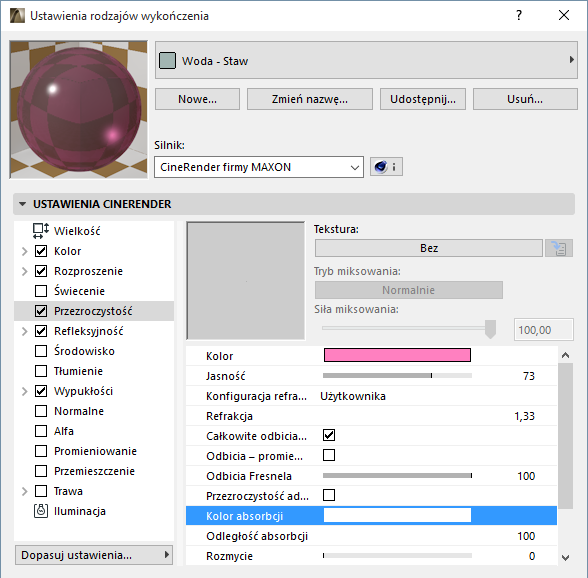The image size is (588, 578).
Task: Click the 100,00 mix strength field
Action: pyautogui.click(x=544, y=330)
